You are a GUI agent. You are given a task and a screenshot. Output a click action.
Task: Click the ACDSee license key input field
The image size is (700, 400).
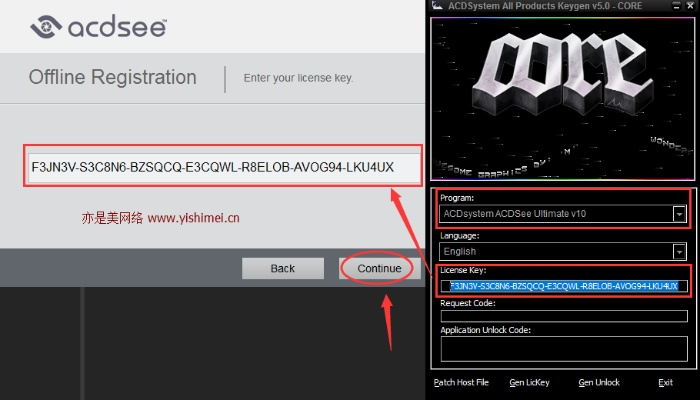click(225, 168)
